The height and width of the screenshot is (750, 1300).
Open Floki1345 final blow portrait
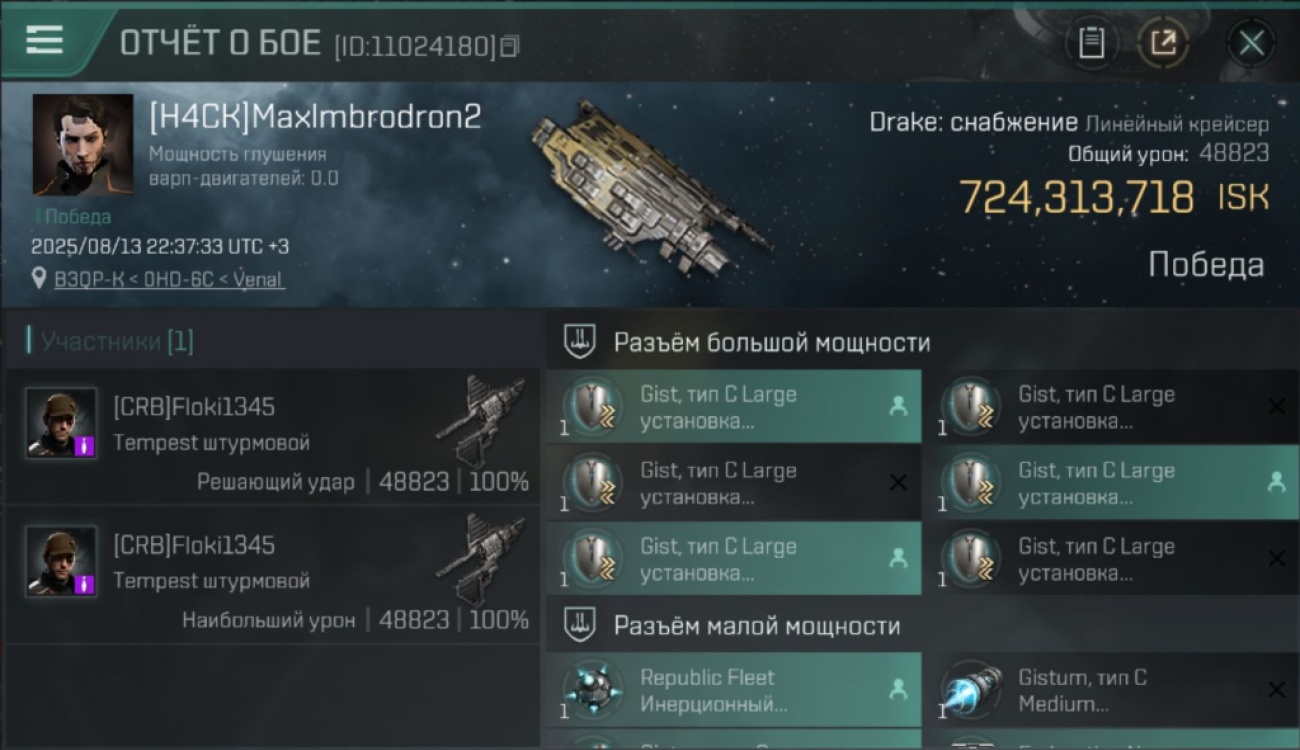point(61,423)
